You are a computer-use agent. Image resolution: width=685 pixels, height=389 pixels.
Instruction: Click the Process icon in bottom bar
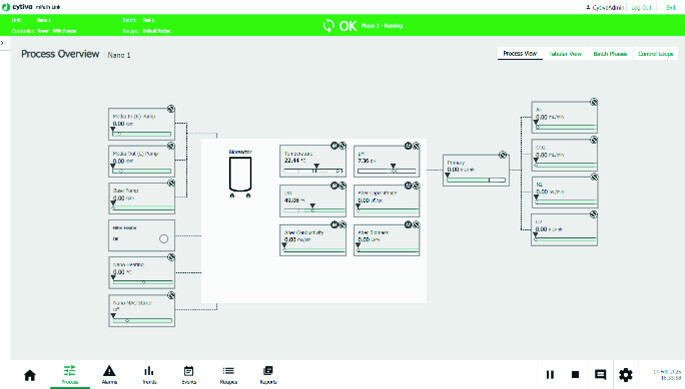[70, 375]
